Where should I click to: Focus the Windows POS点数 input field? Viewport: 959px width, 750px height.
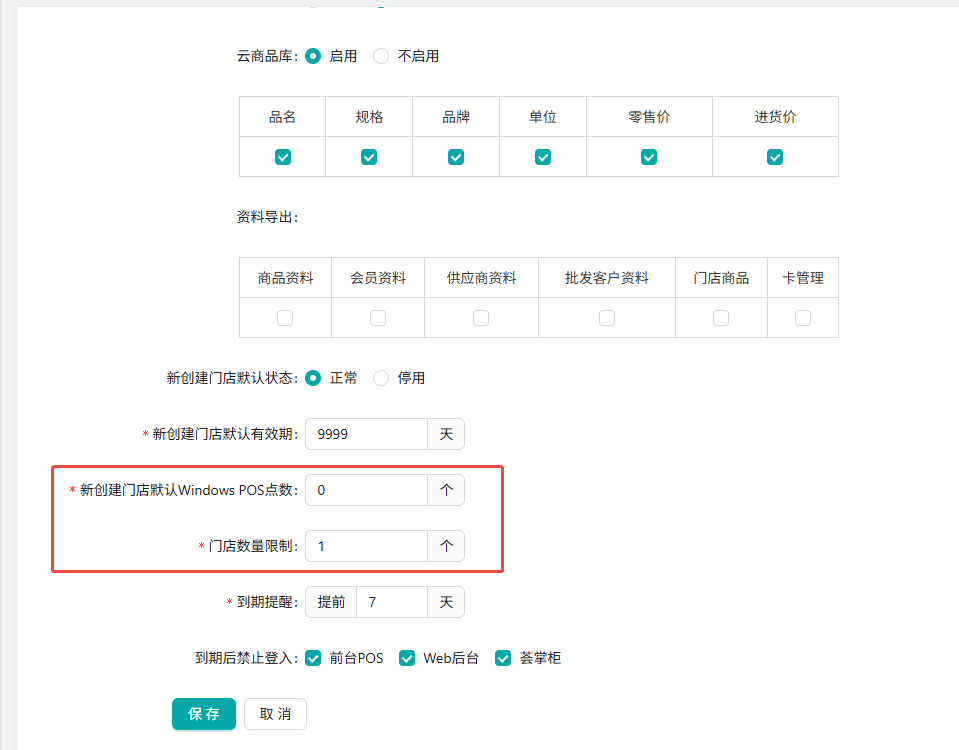tap(366, 490)
